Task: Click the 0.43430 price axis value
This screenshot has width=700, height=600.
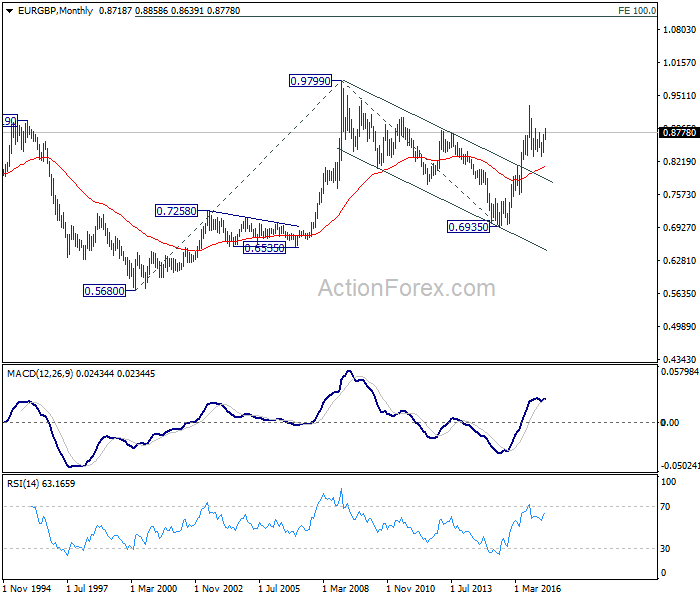Action: click(679, 359)
